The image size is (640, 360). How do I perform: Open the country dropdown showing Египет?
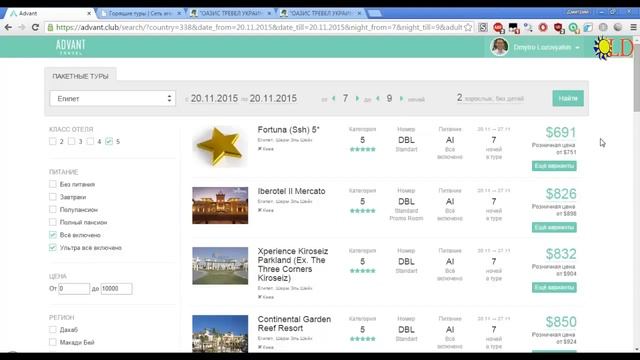tap(113, 98)
